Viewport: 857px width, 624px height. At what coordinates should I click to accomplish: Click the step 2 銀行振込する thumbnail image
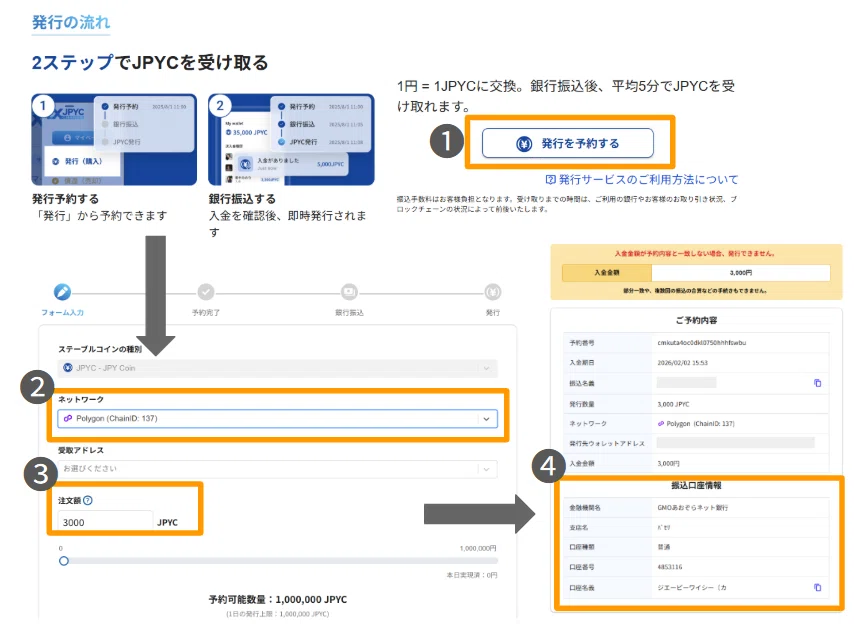291,139
